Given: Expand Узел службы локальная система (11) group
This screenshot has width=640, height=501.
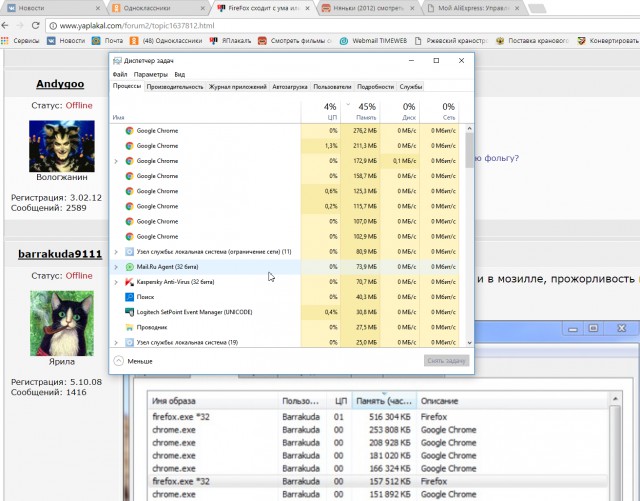Looking at the screenshot, I should [x=116, y=252].
